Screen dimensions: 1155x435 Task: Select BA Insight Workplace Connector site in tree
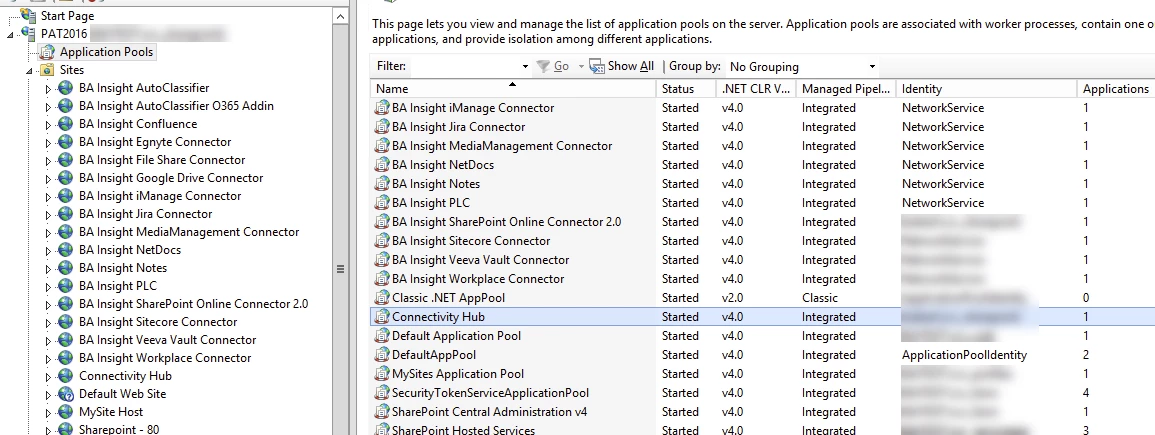(165, 358)
